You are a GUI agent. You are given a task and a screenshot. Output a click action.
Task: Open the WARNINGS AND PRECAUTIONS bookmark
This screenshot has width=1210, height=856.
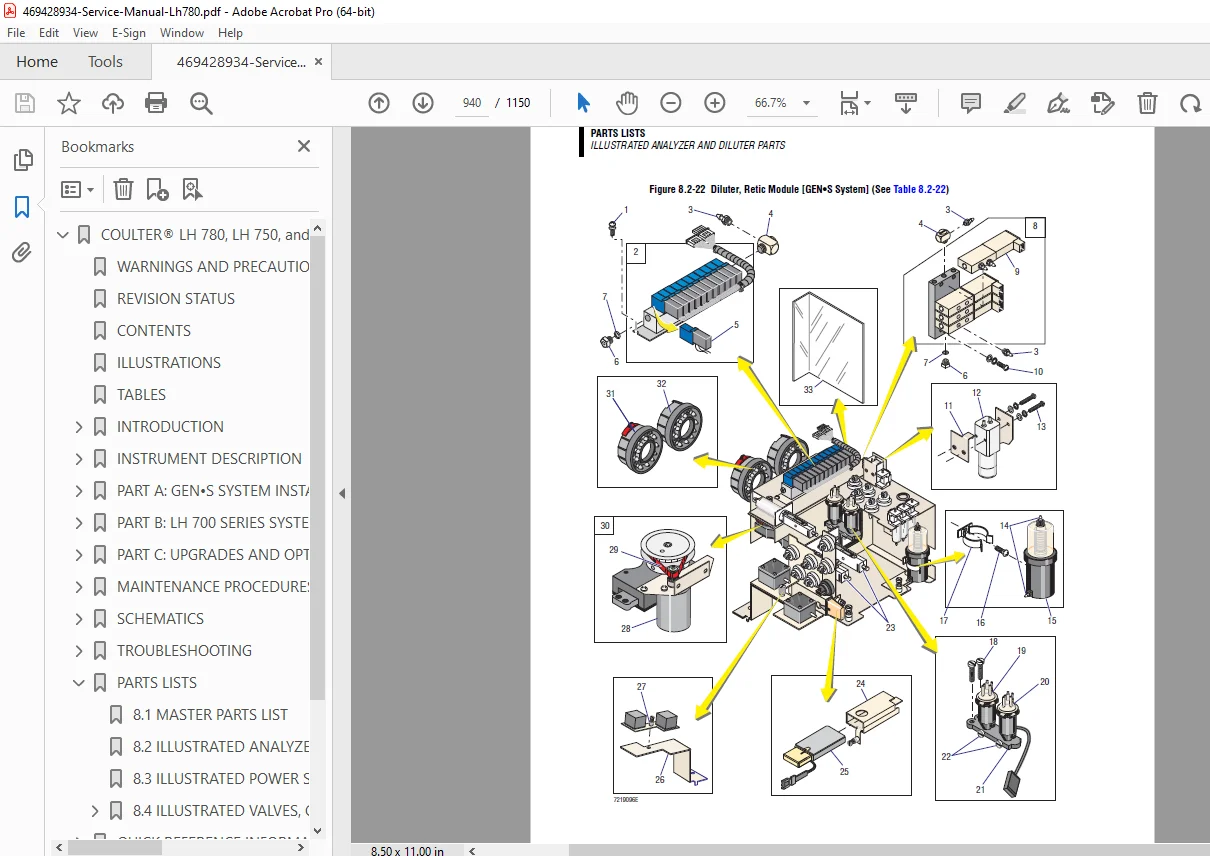click(213, 267)
